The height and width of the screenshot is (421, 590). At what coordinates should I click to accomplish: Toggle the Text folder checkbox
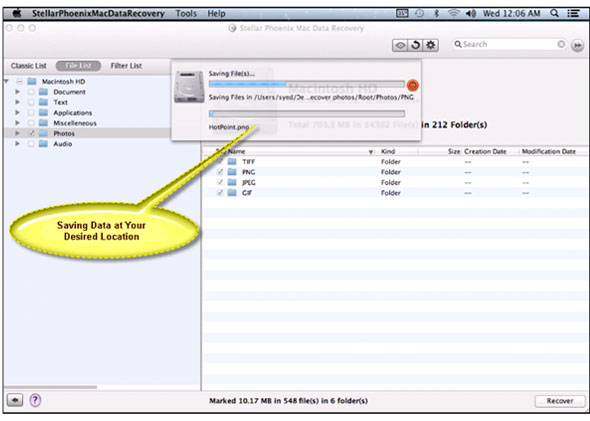click(31, 102)
